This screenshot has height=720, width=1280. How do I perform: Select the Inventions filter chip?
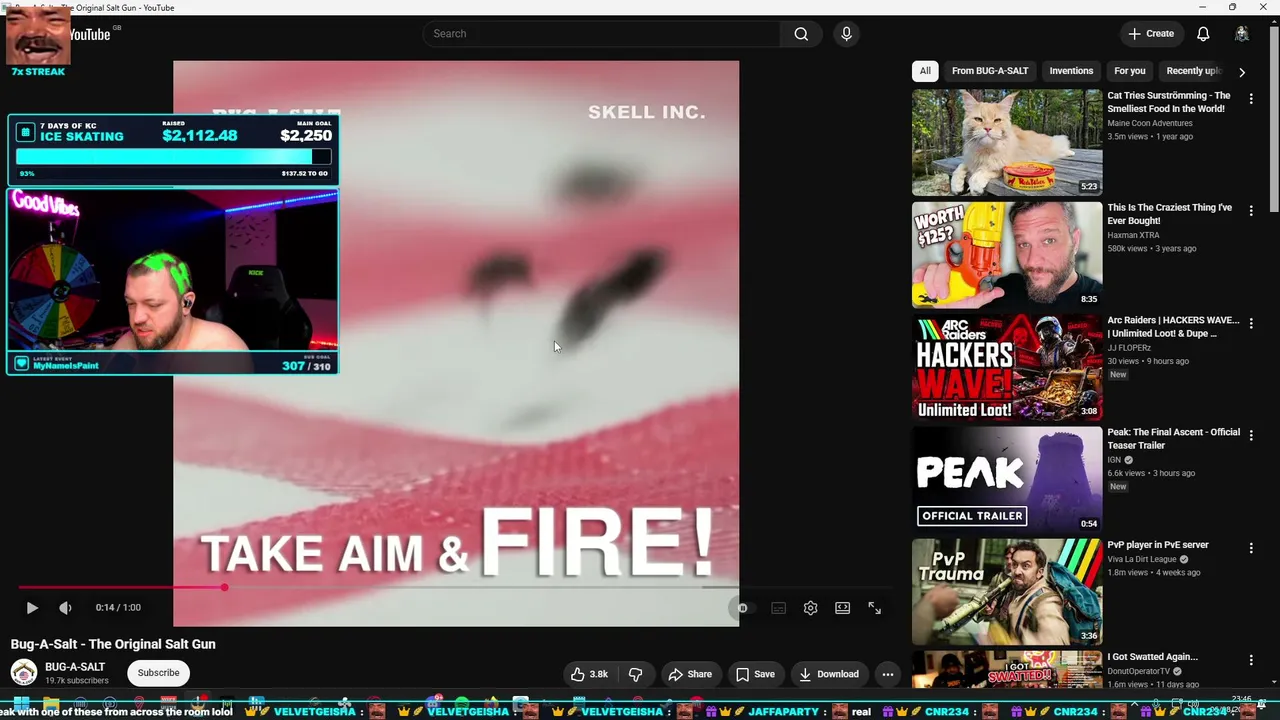(x=1071, y=71)
